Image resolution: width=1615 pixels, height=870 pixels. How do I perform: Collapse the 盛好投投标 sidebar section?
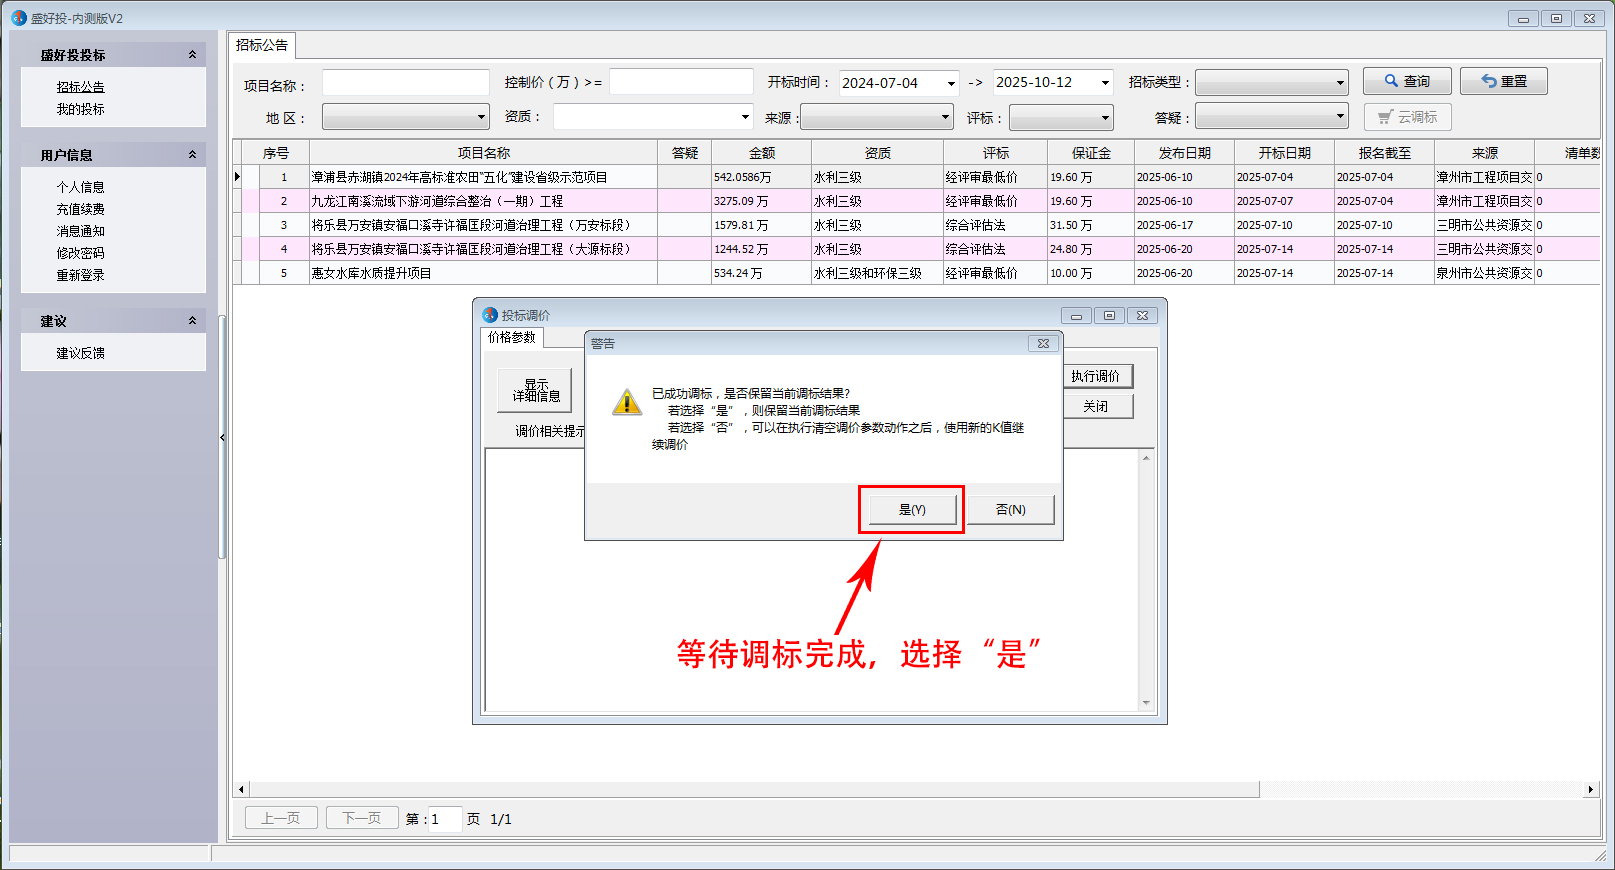point(192,55)
